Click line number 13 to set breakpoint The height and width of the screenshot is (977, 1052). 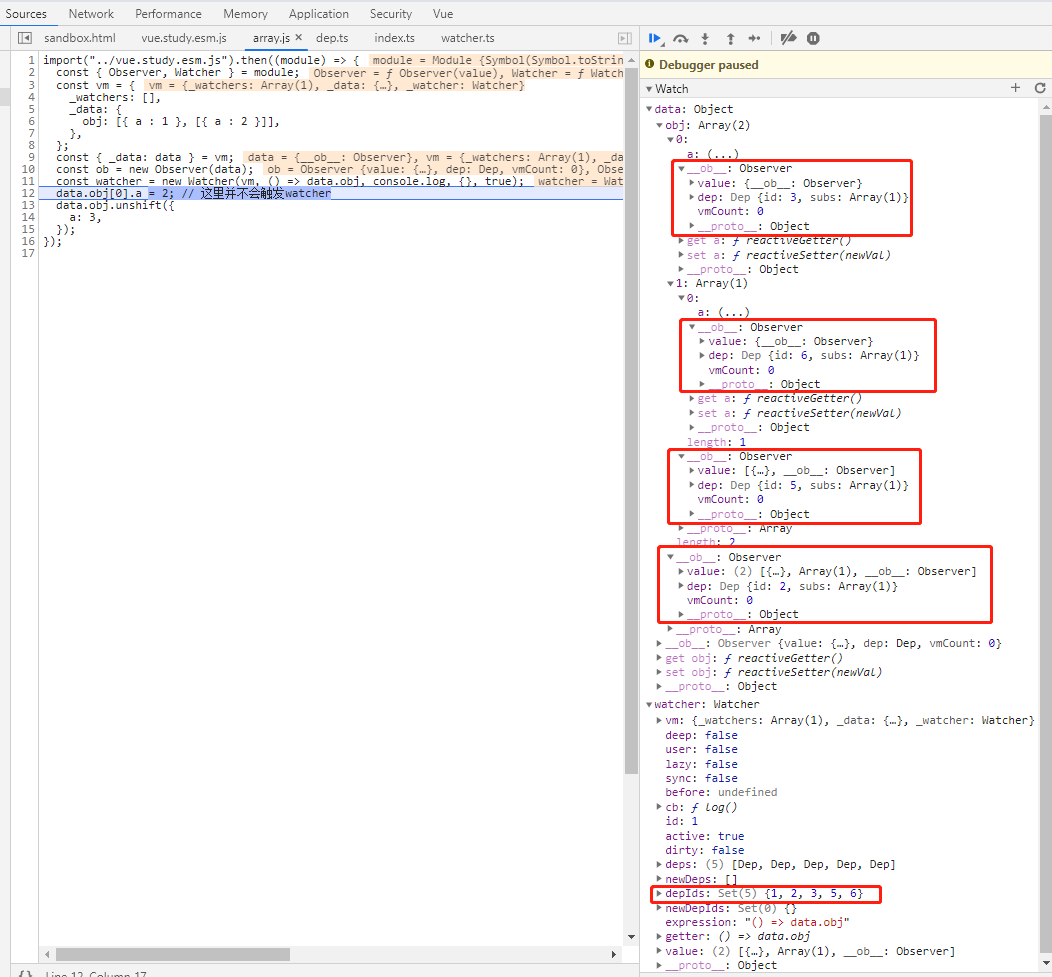[x=31, y=205]
